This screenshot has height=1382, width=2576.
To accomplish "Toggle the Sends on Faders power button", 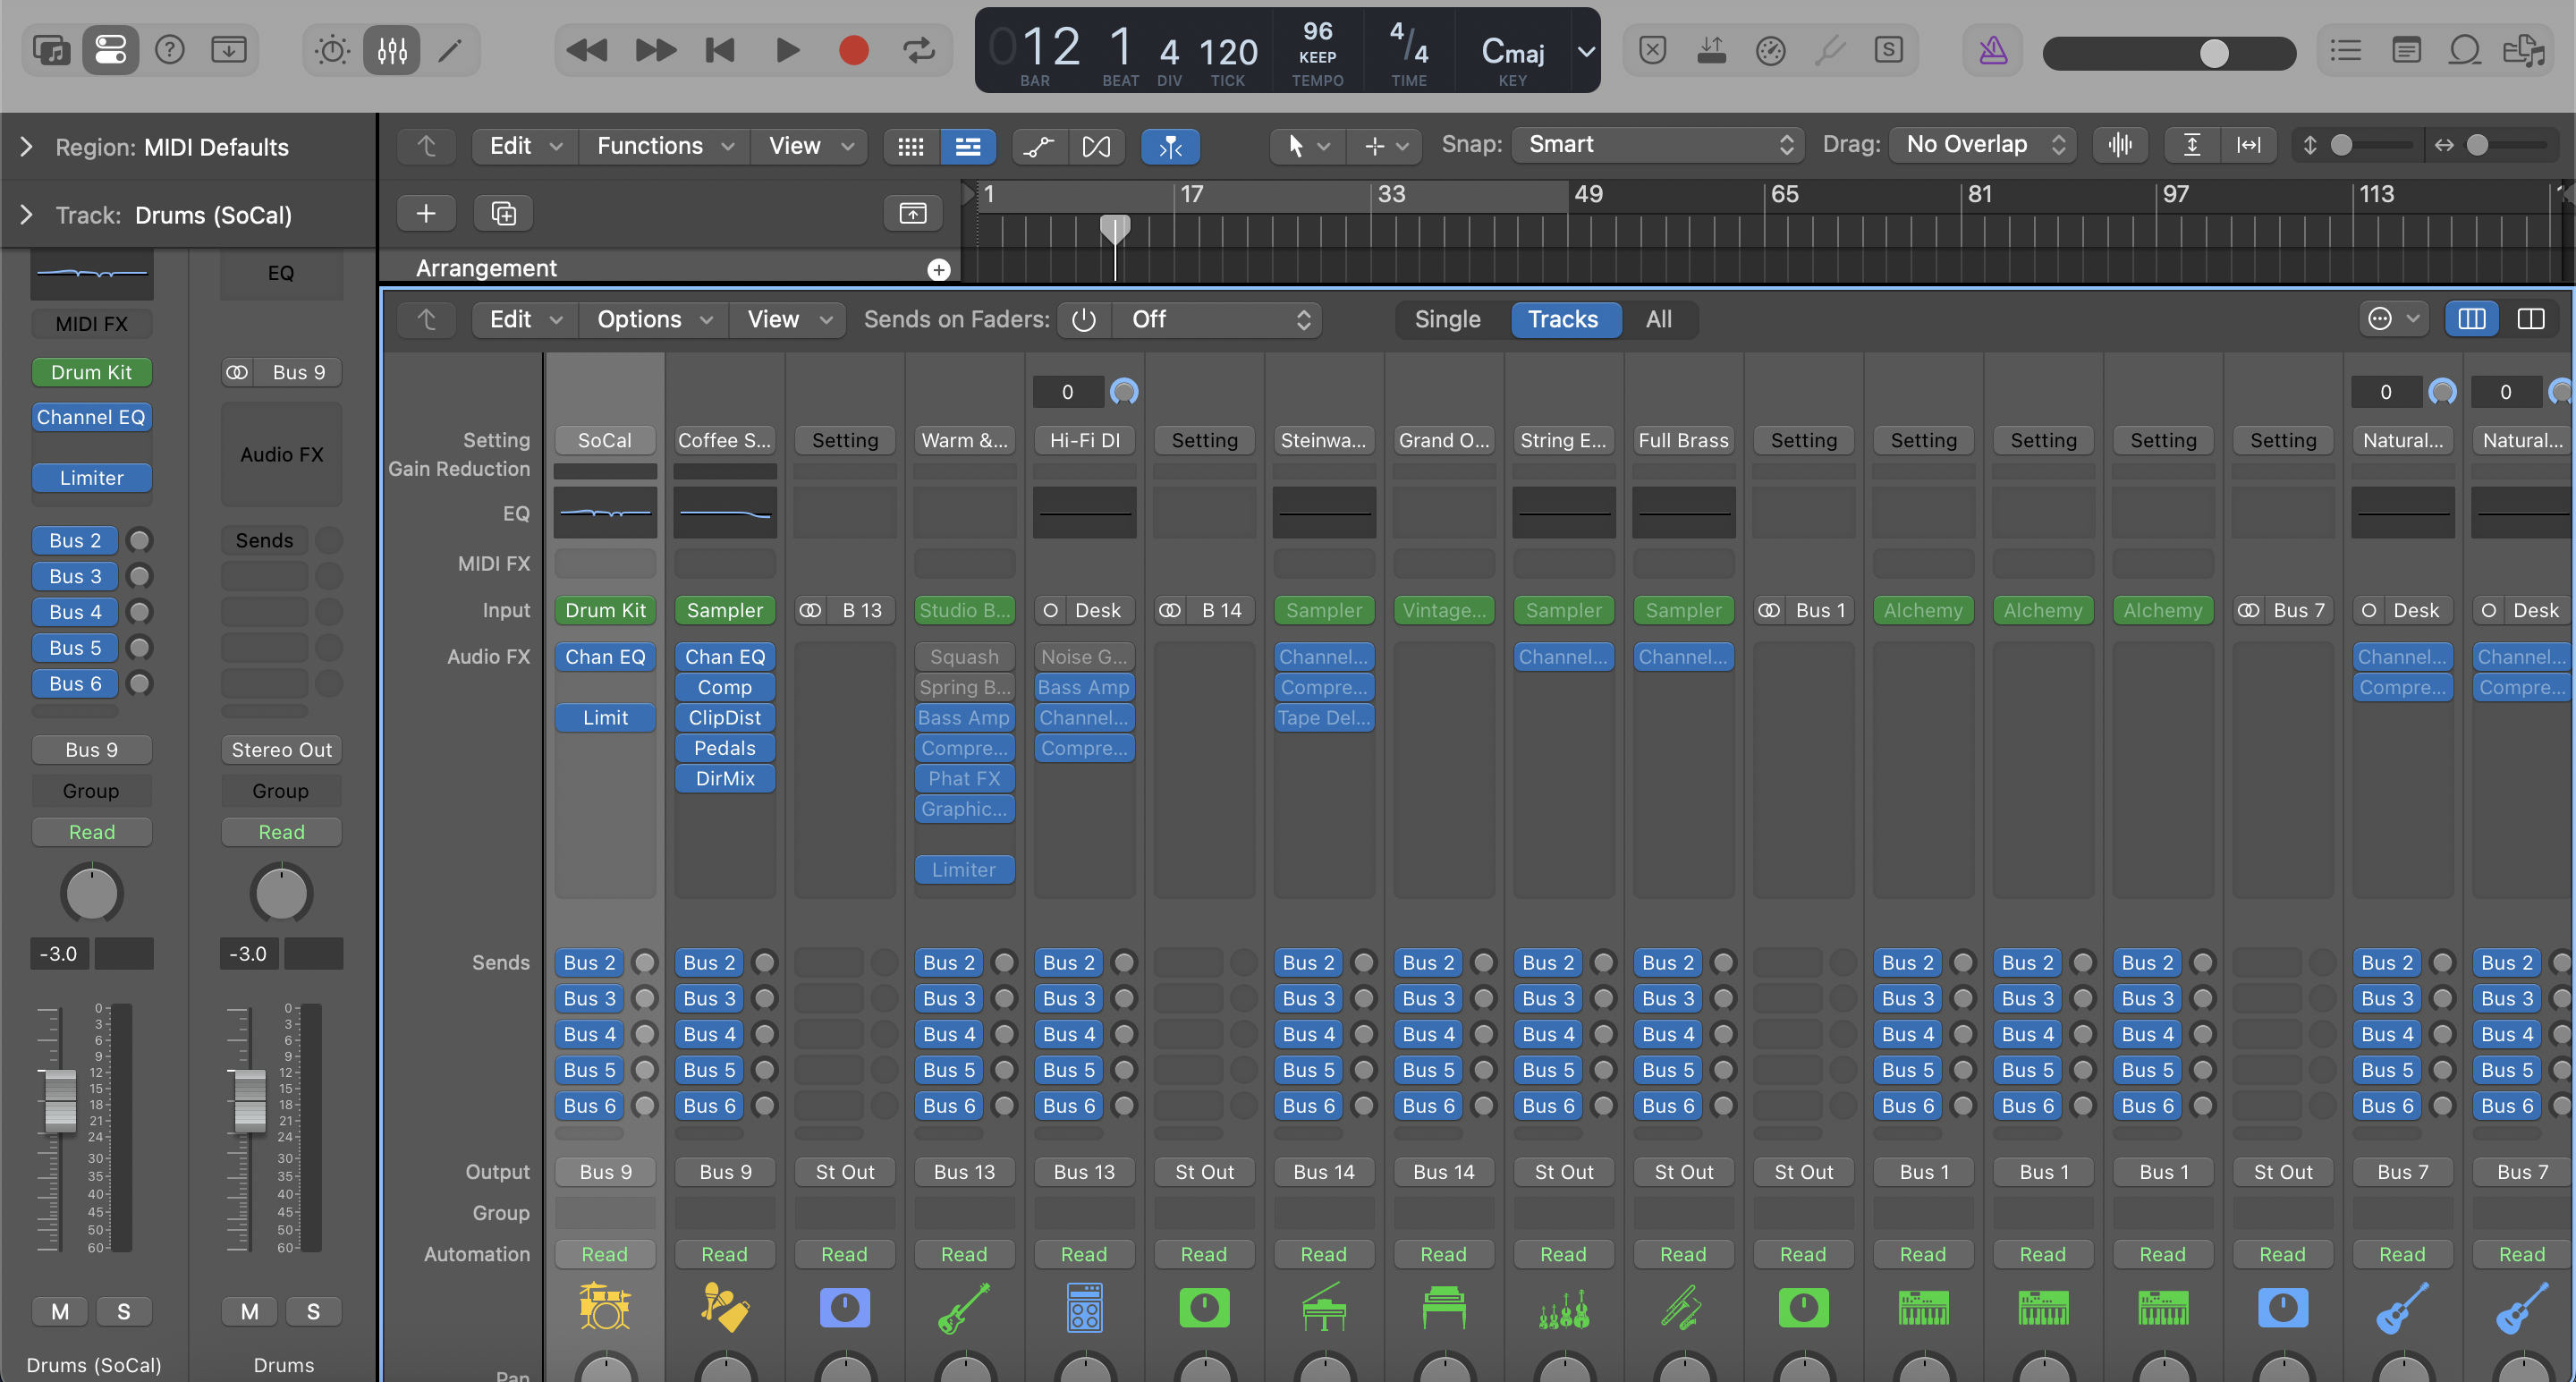I will pyautogui.click(x=1083, y=320).
